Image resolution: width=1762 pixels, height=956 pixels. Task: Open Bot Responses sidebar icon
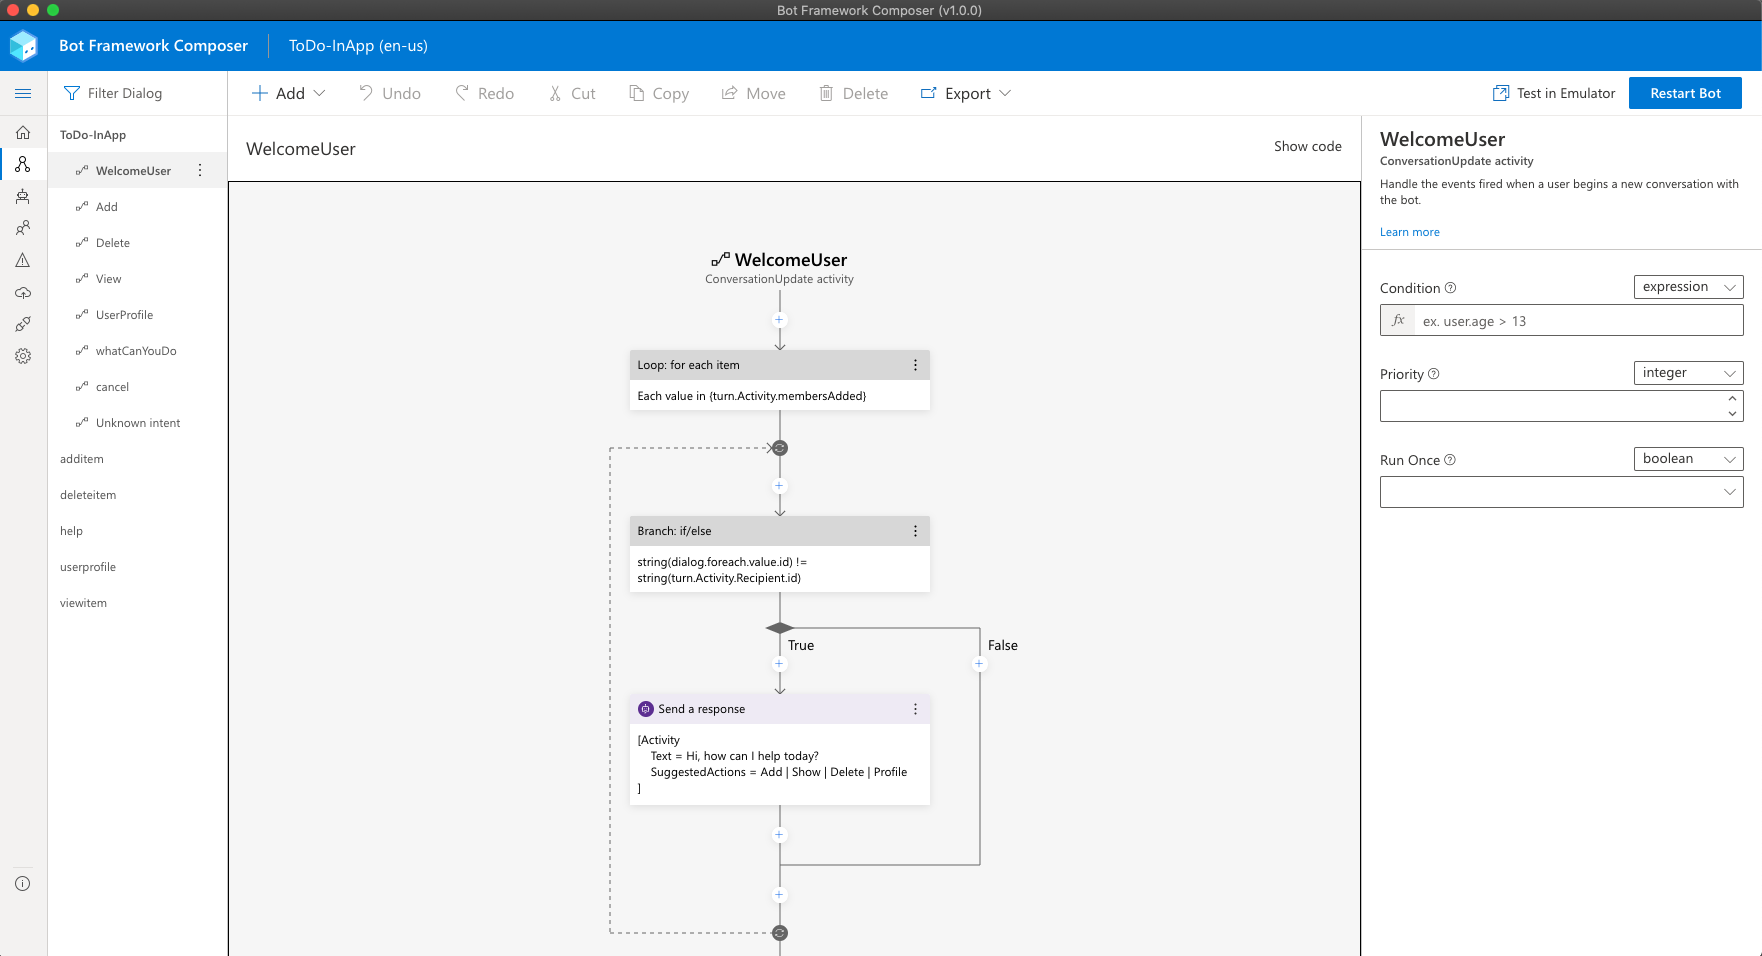(x=23, y=196)
